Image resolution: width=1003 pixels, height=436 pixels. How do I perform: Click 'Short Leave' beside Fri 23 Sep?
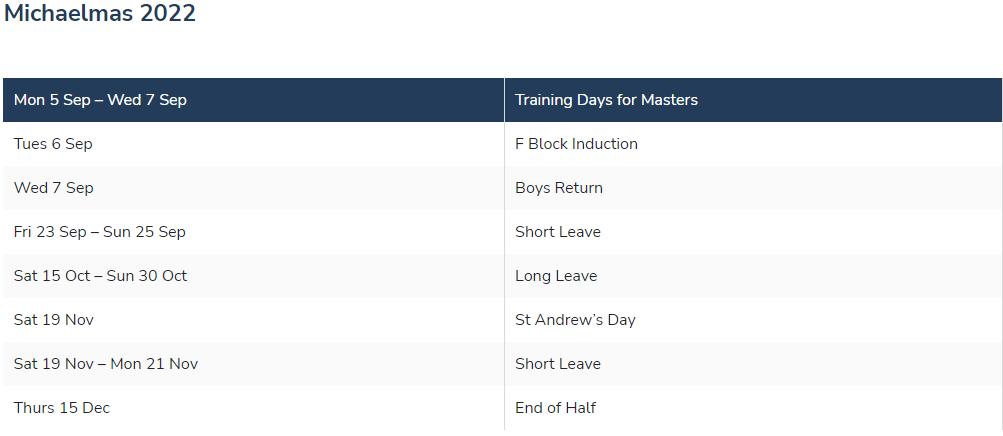coord(558,232)
